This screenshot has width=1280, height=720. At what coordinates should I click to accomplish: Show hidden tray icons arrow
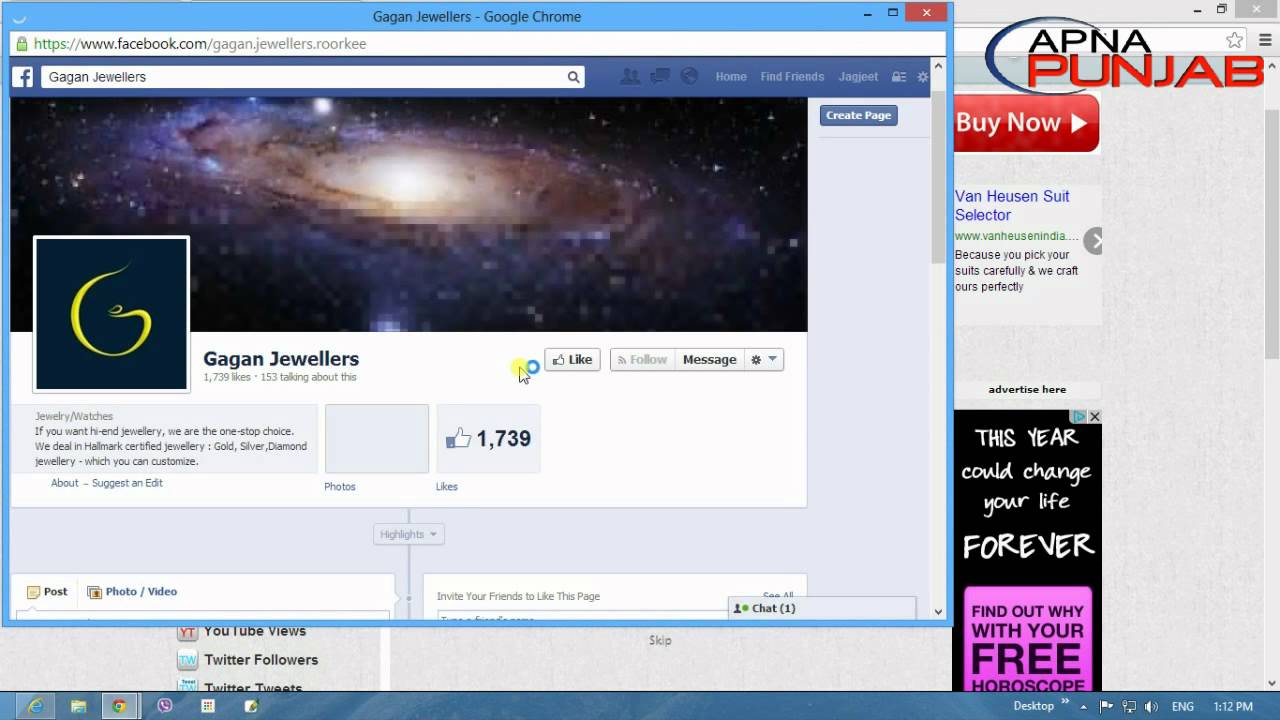point(1084,706)
